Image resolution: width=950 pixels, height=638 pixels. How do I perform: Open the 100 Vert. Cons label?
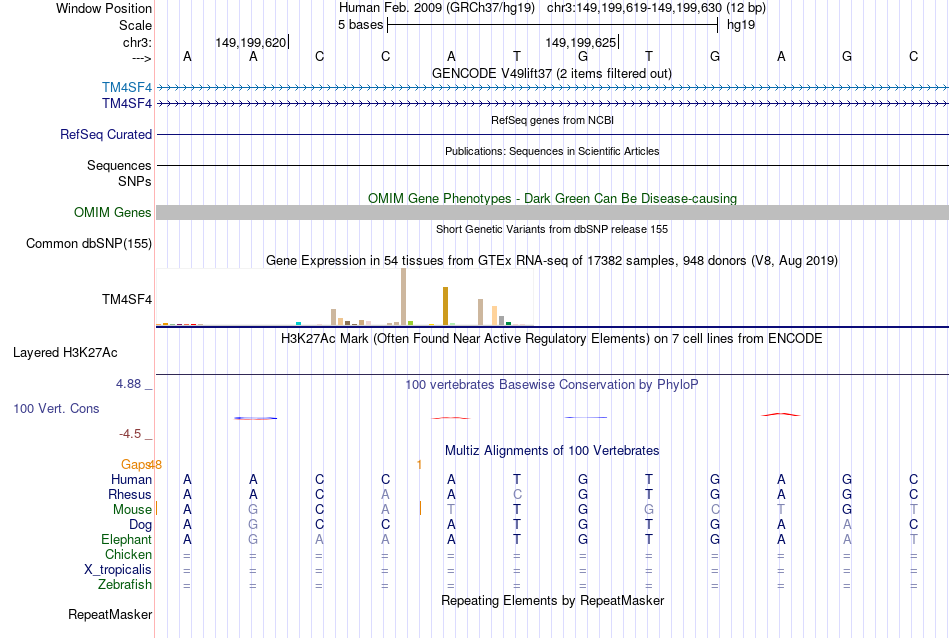coord(56,408)
